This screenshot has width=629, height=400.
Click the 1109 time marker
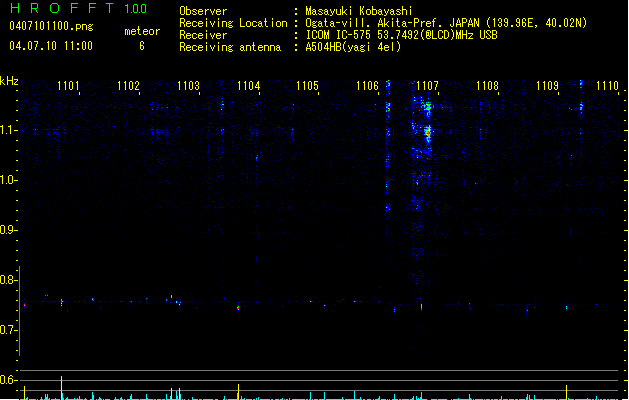pos(547,86)
